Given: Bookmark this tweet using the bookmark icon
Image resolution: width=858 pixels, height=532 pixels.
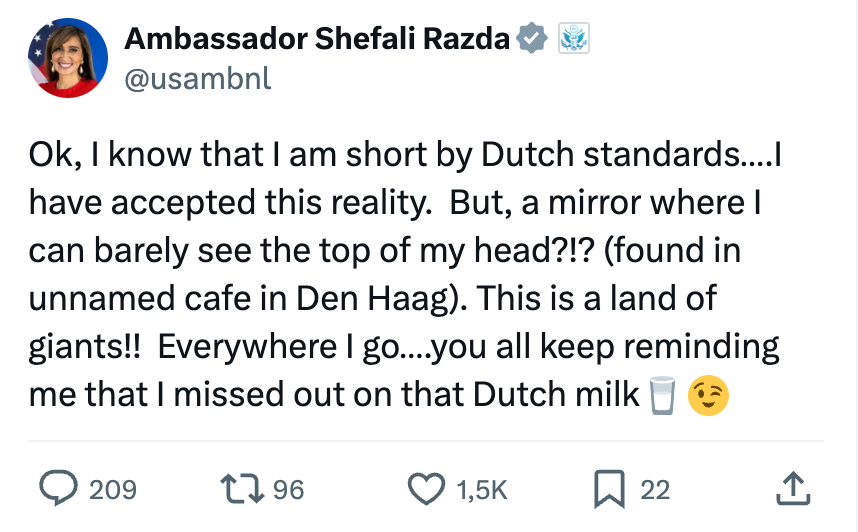Looking at the screenshot, I should click(609, 489).
